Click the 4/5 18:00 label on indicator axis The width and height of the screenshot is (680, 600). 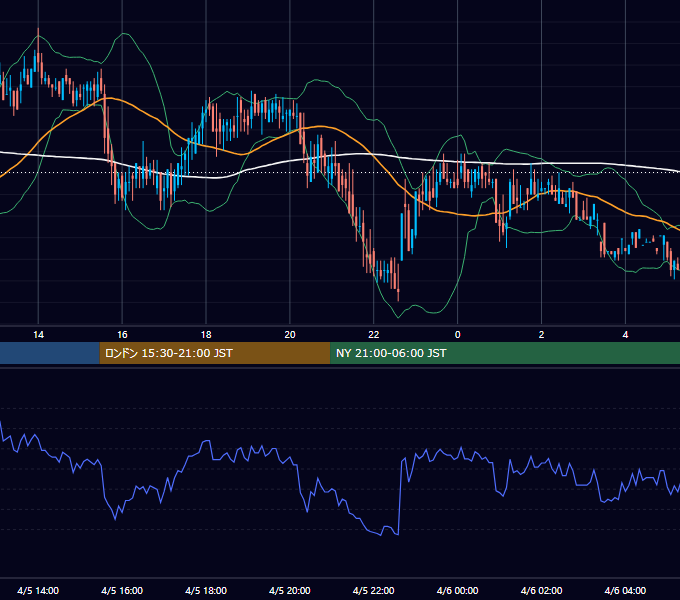click(206, 590)
